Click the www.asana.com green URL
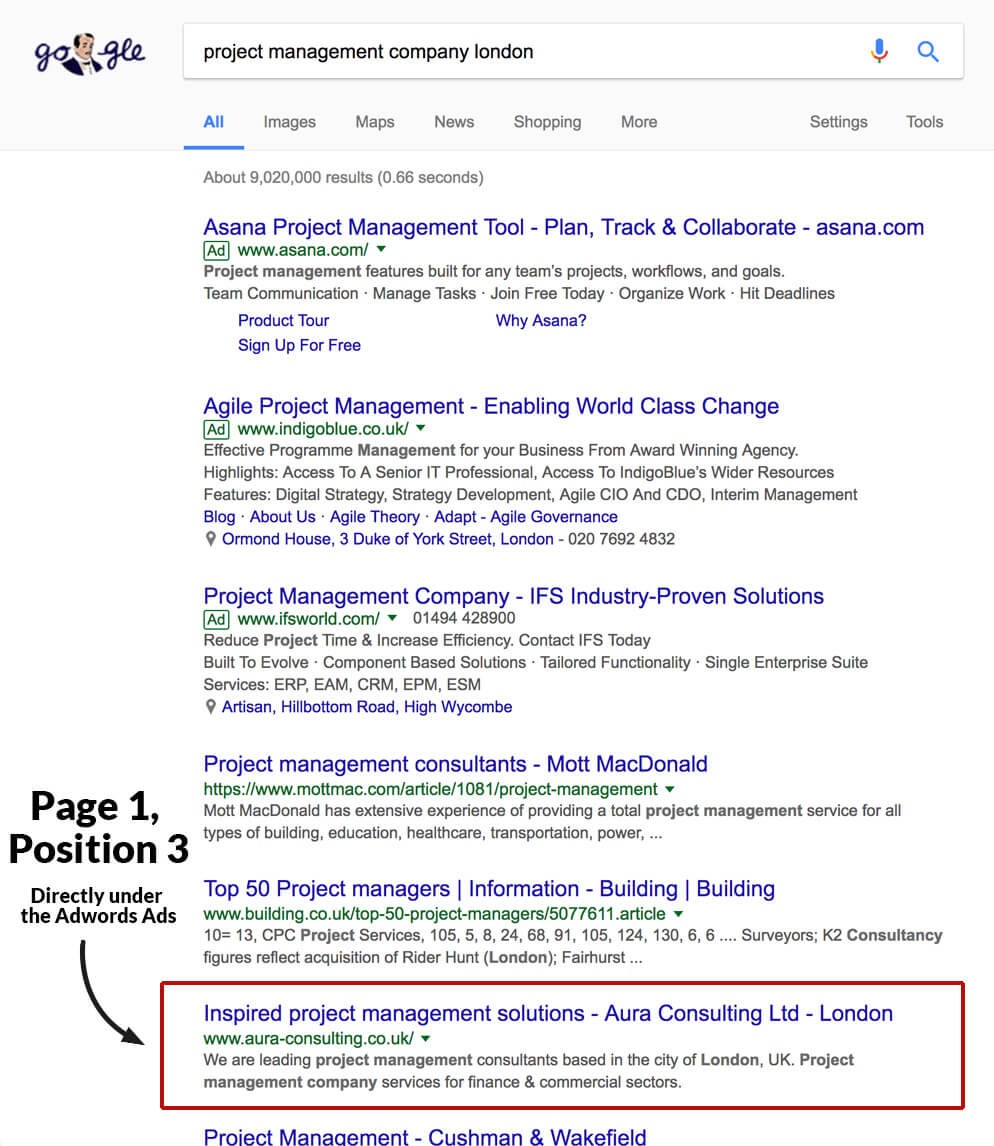994x1146 pixels. point(303,251)
